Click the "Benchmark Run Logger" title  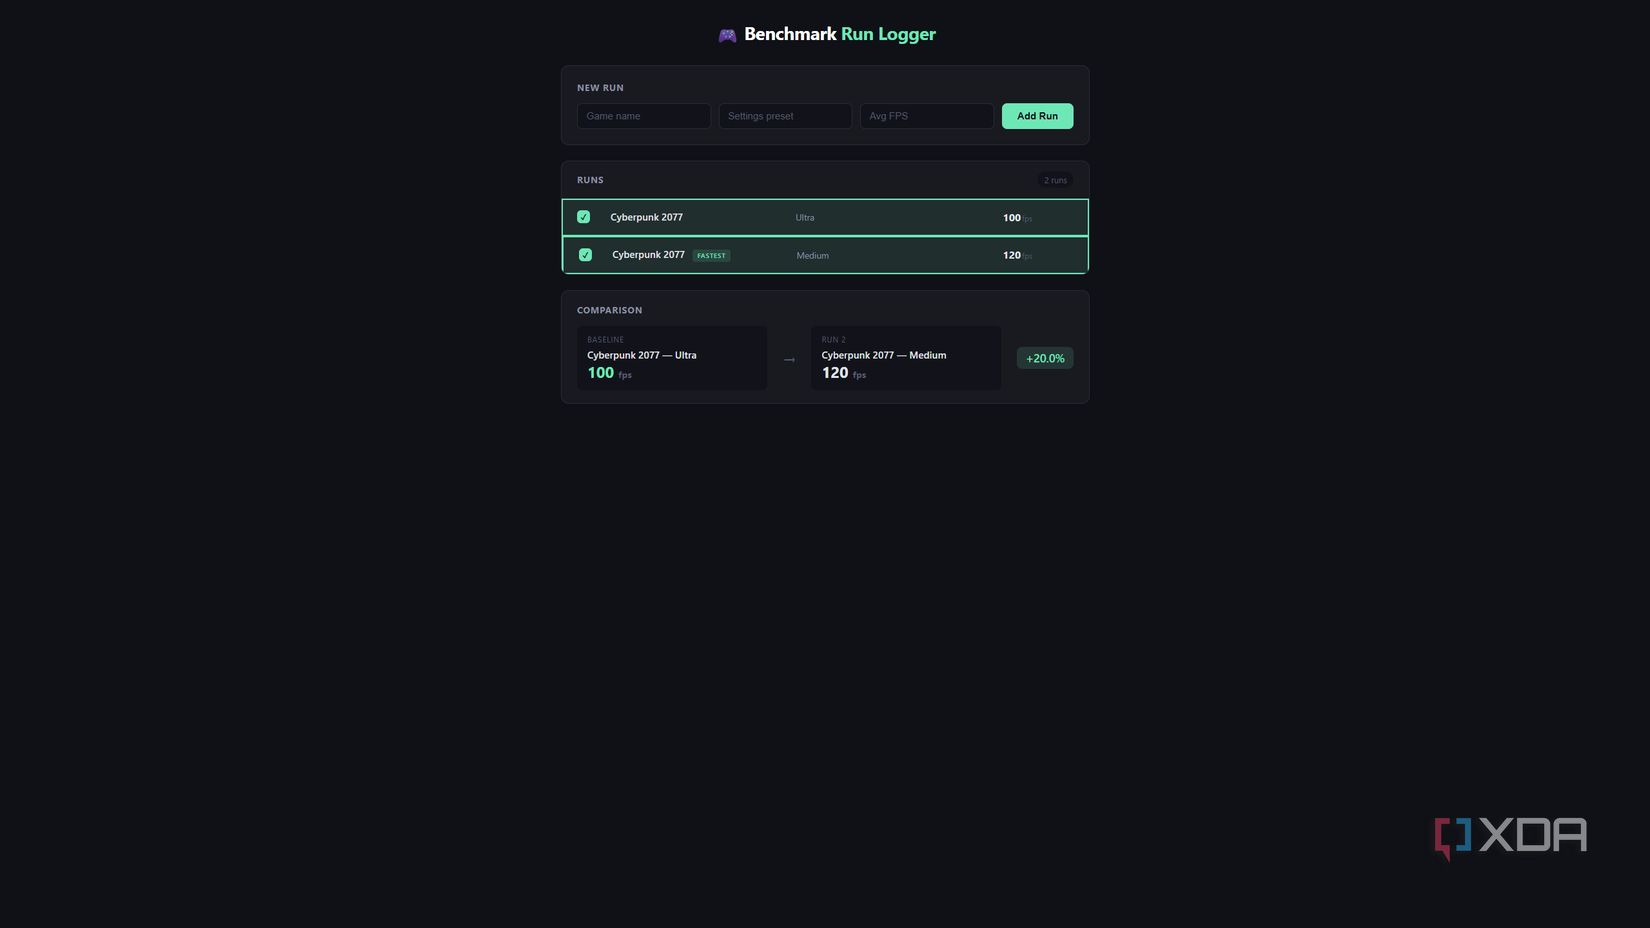[840, 34]
